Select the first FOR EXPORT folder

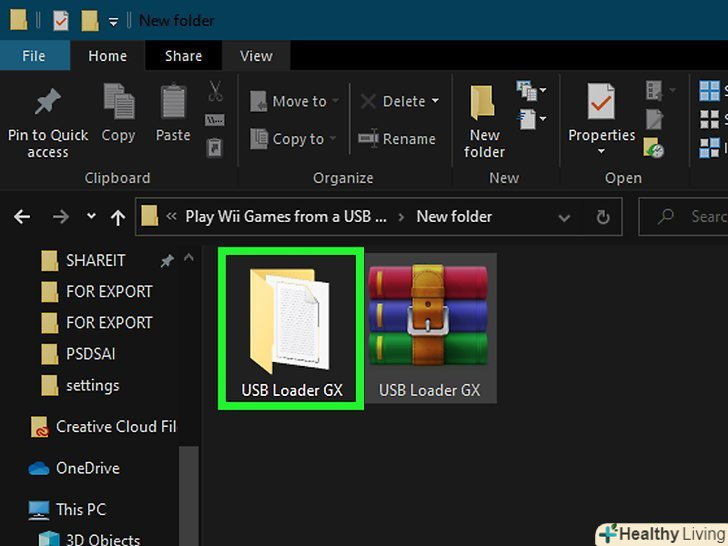pyautogui.click(x=97, y=292)
